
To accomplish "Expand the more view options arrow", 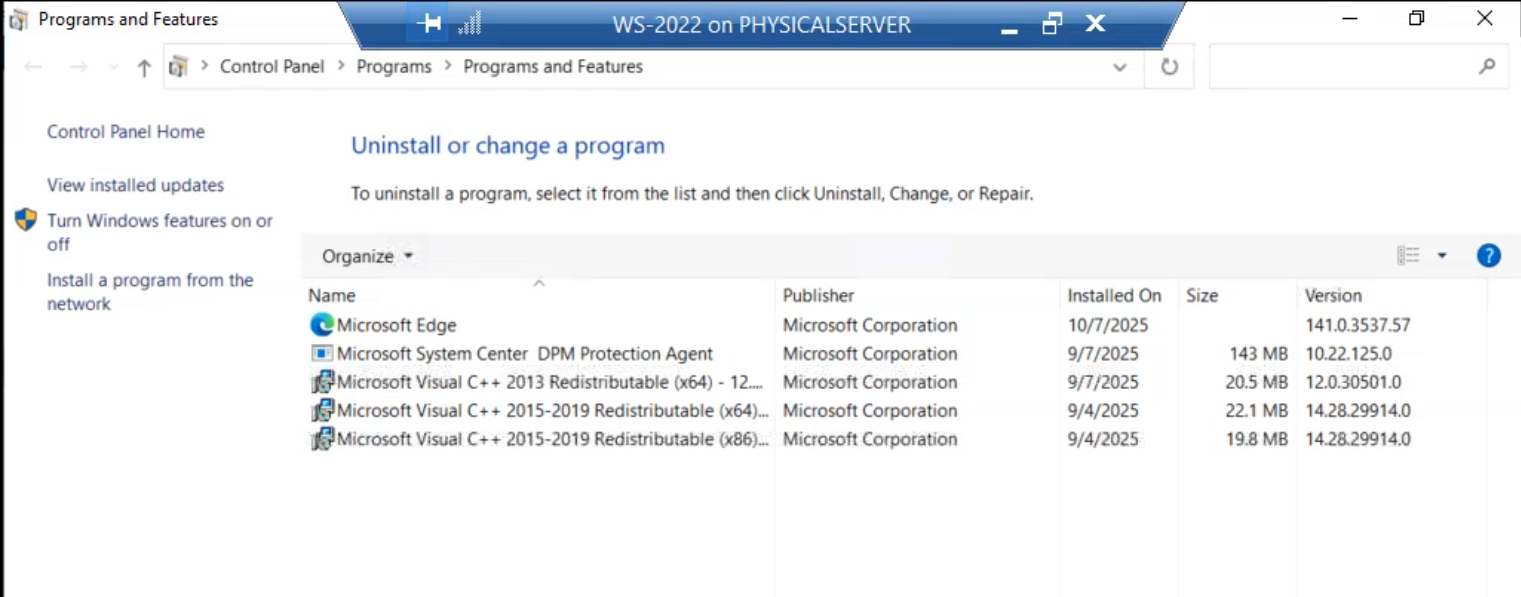I will (1442, 256).
